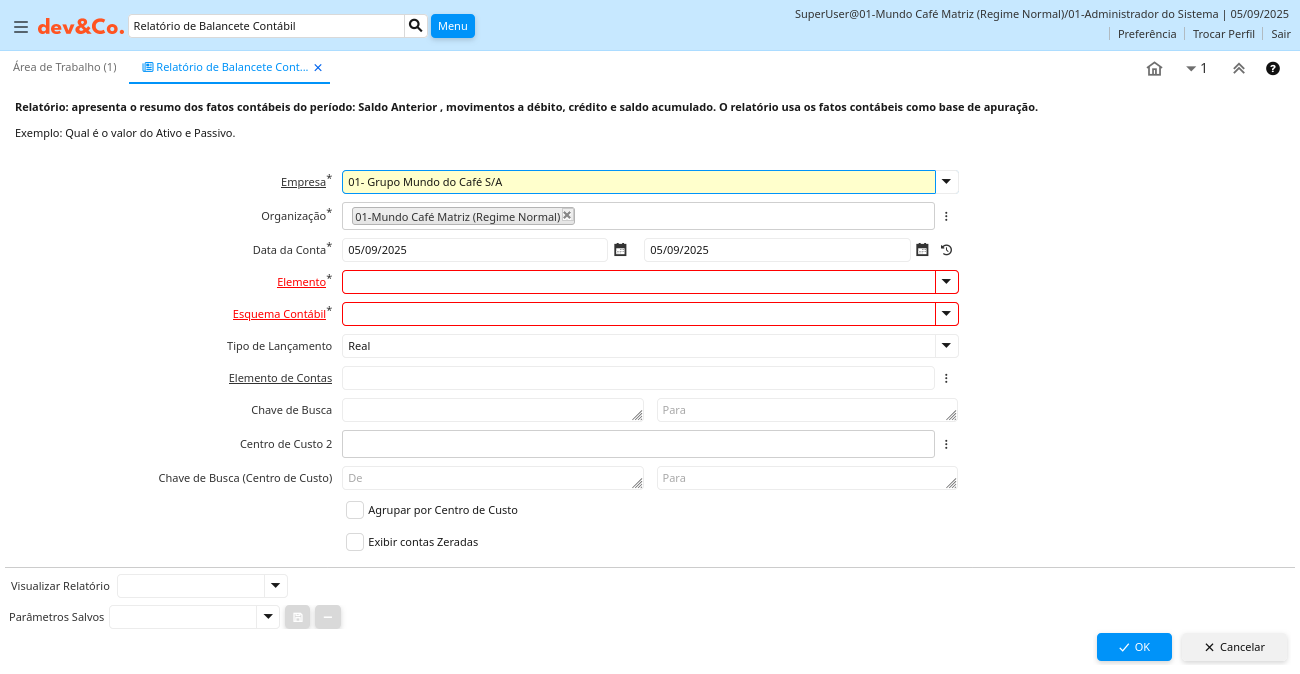This screenshot has width=1300, height=674.
Task: Check Exibir contas Zeradas
Action: (x=355, y=542)
